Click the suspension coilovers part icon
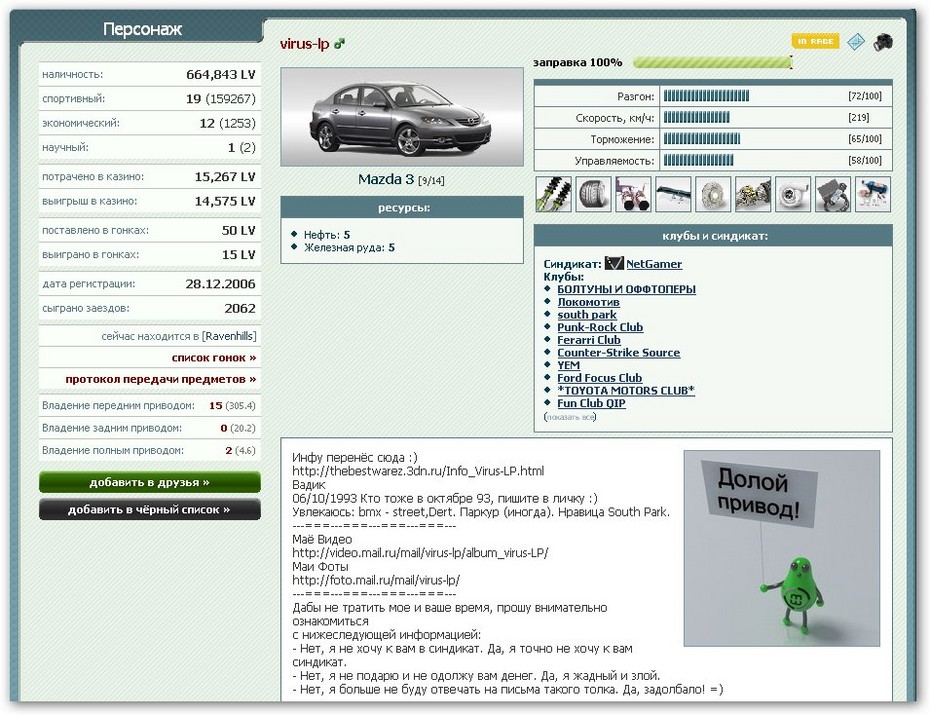 point(553,194)
